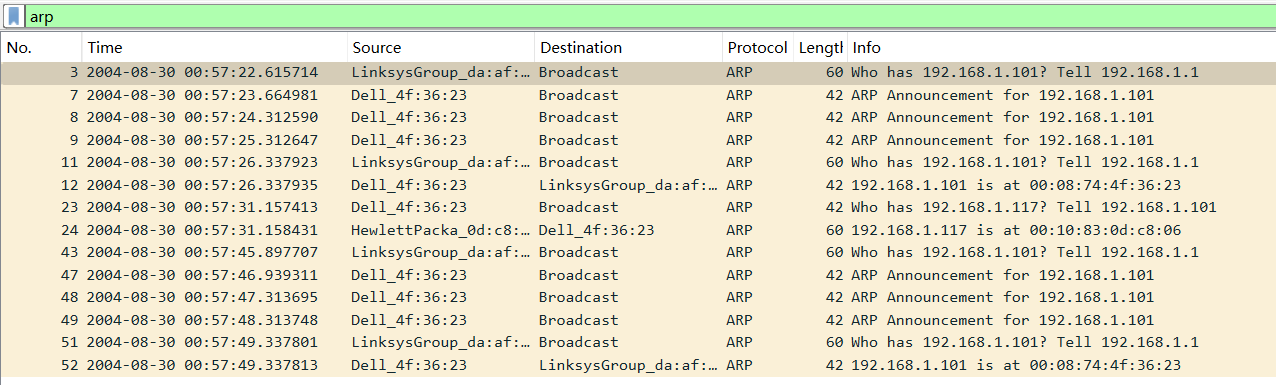The image size is (1276, 385).
Task: Click the display filter bookmark icon
Action: coord(14,17)
